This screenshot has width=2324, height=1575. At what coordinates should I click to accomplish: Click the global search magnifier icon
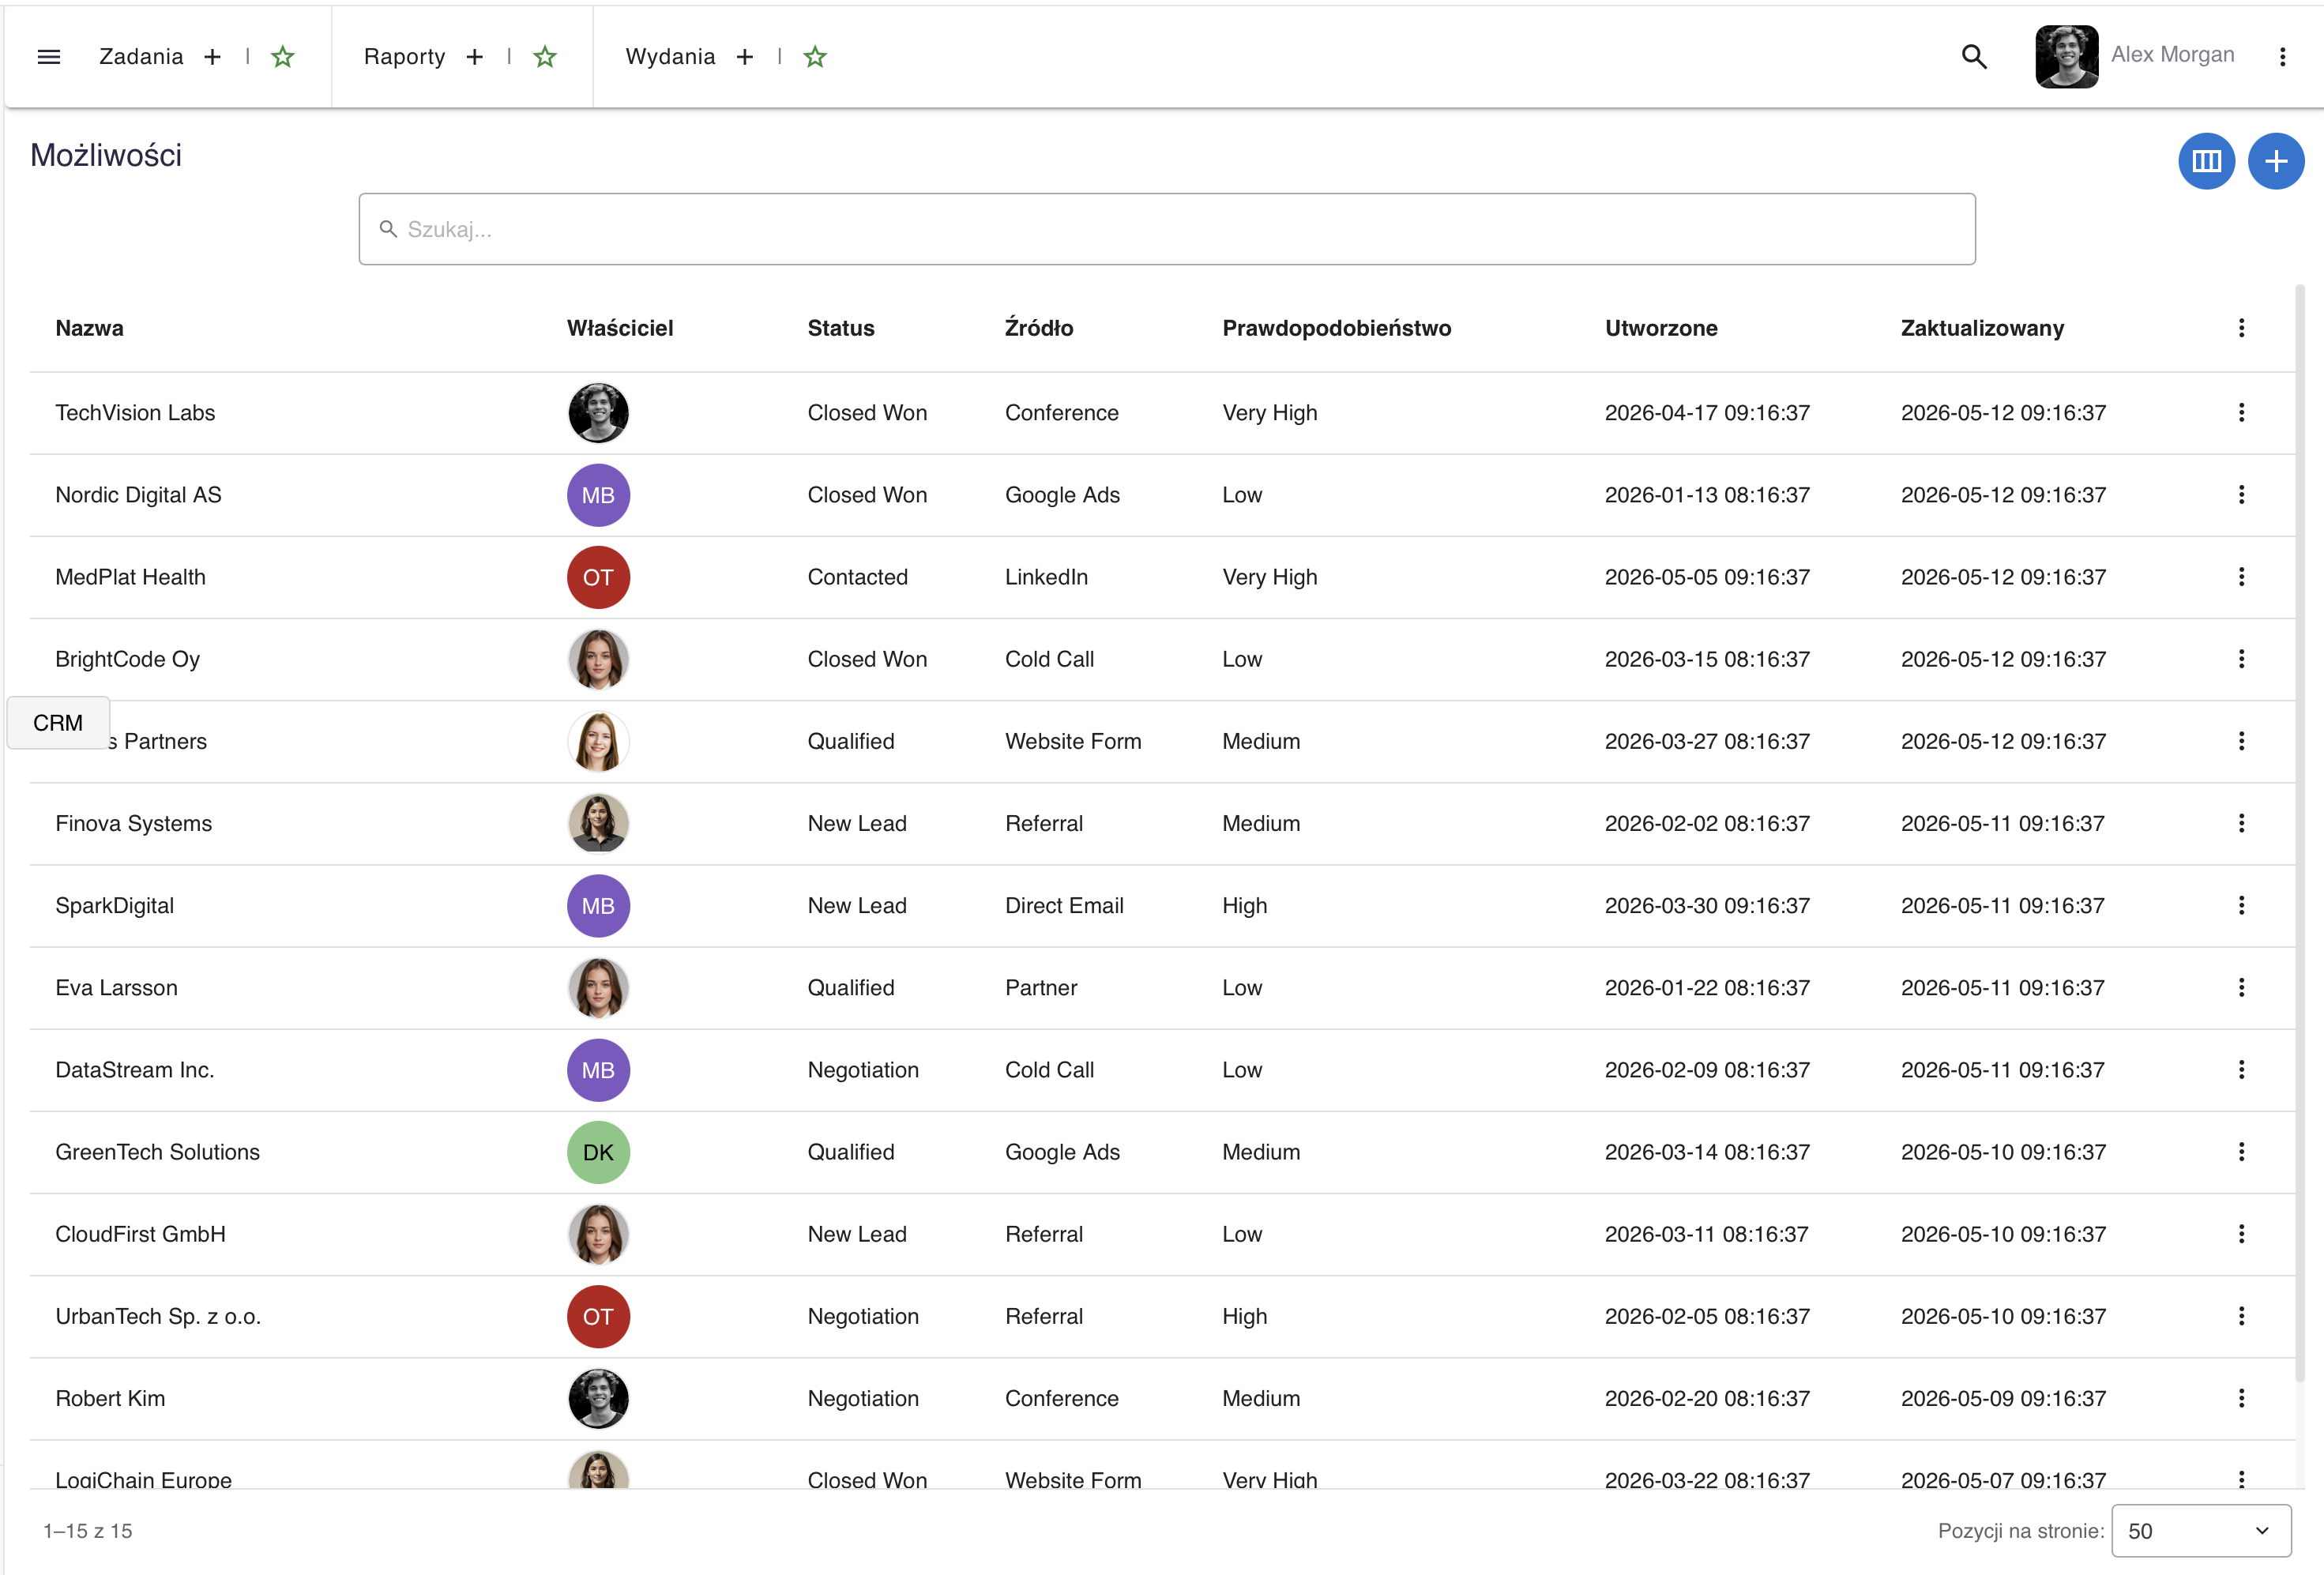click(x=1974, y=57)
